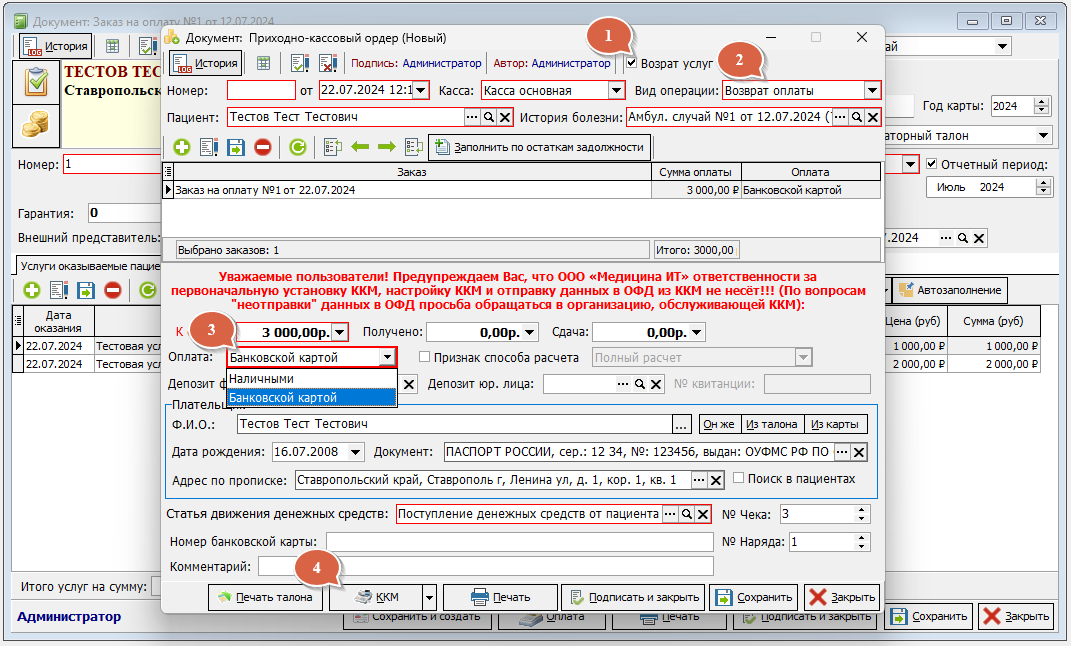Open the ККМ button dropdown arrow
The height and width of the screenshot is (646, 1071).
(429, 598)
